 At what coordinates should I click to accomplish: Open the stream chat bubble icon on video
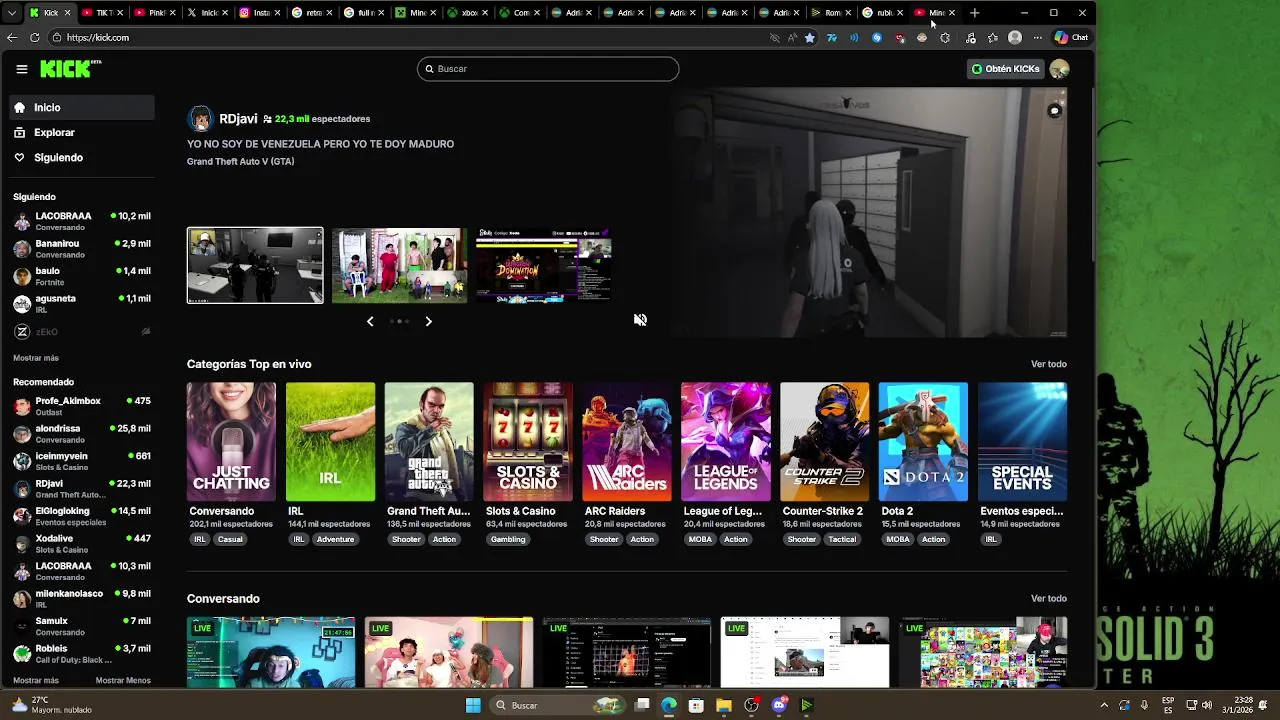click(x=1054, y=111)
